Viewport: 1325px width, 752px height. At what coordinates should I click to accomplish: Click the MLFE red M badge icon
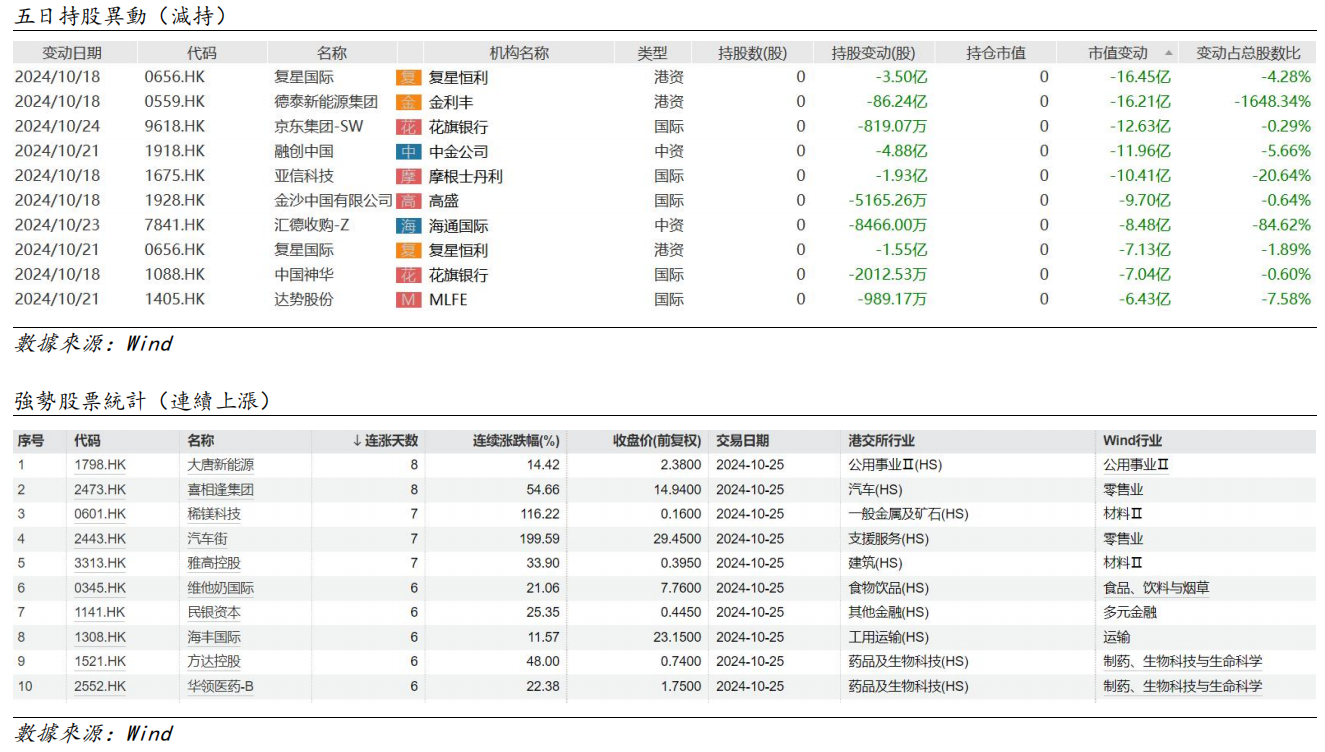pos(408,299)
